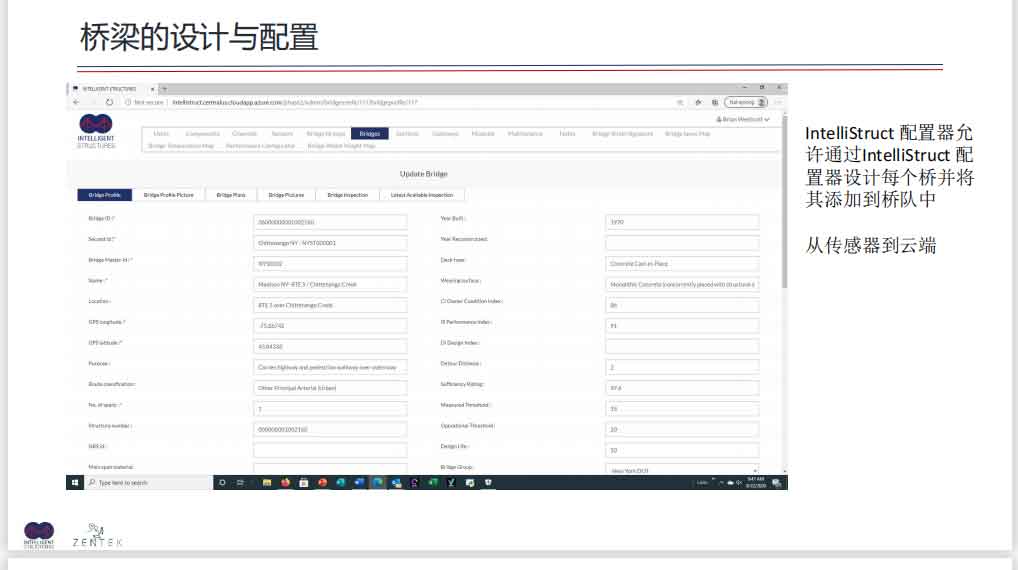Click the Owner Condition Index field
The width and height of the screenshot is (1018, 570).
pos(682,305)
